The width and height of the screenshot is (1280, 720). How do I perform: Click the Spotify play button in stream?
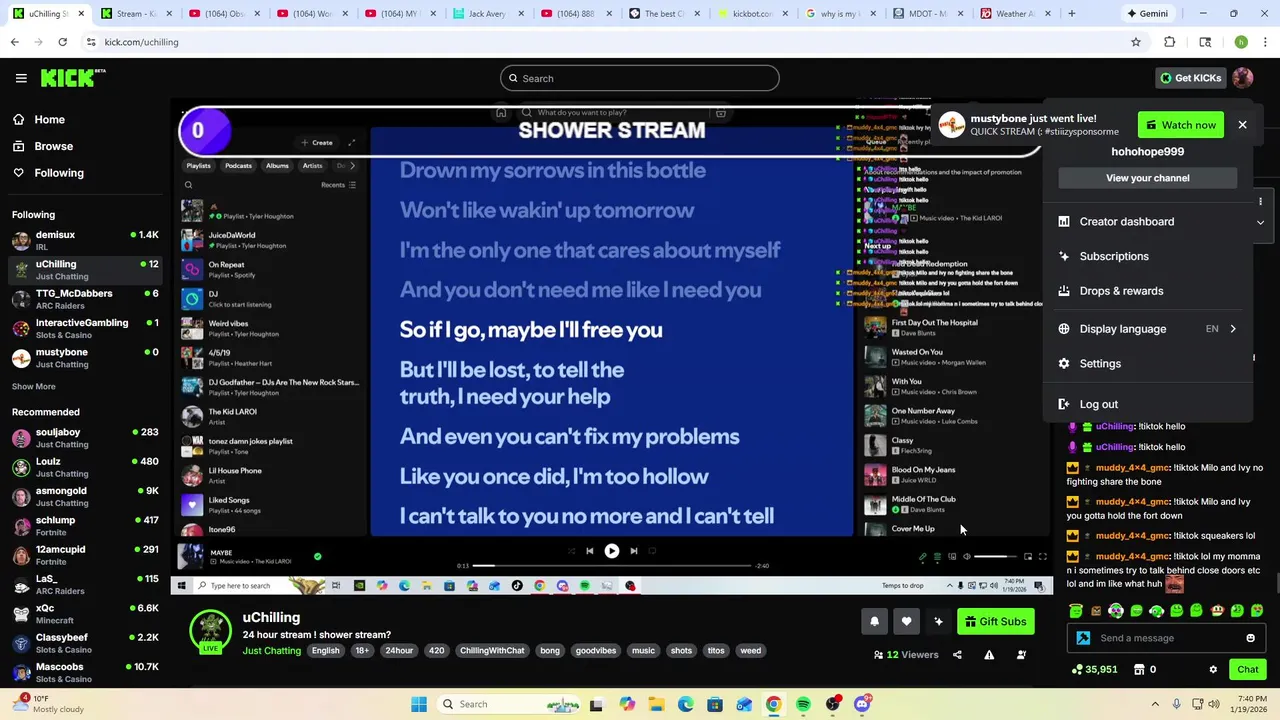611,551
